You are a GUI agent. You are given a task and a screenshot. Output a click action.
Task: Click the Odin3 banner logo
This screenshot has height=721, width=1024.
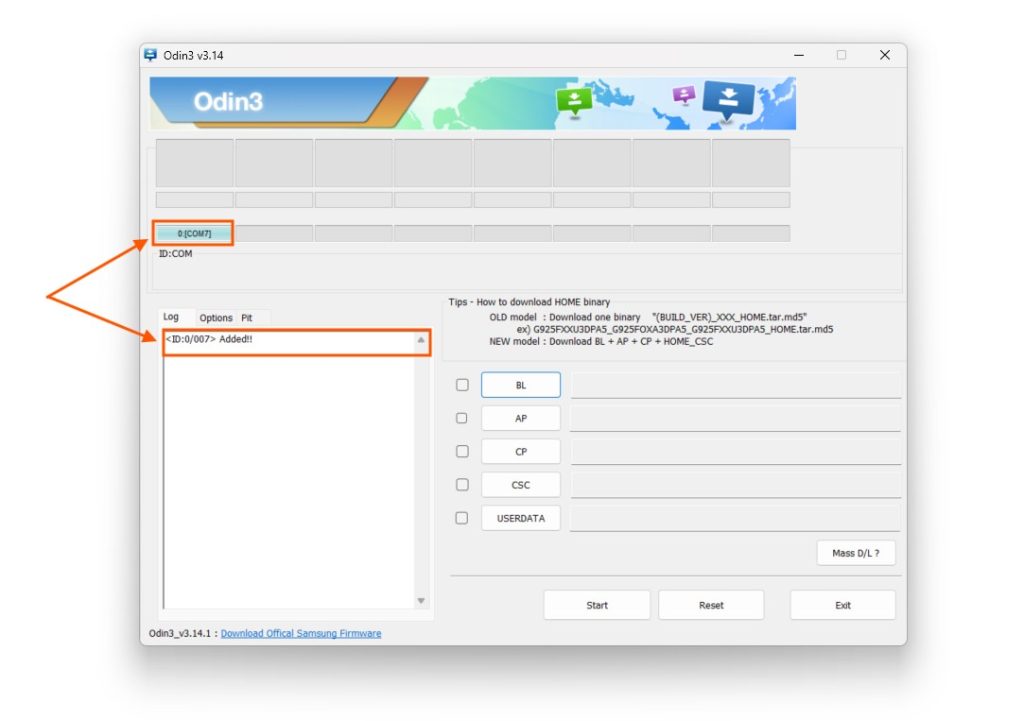(228, 101)
